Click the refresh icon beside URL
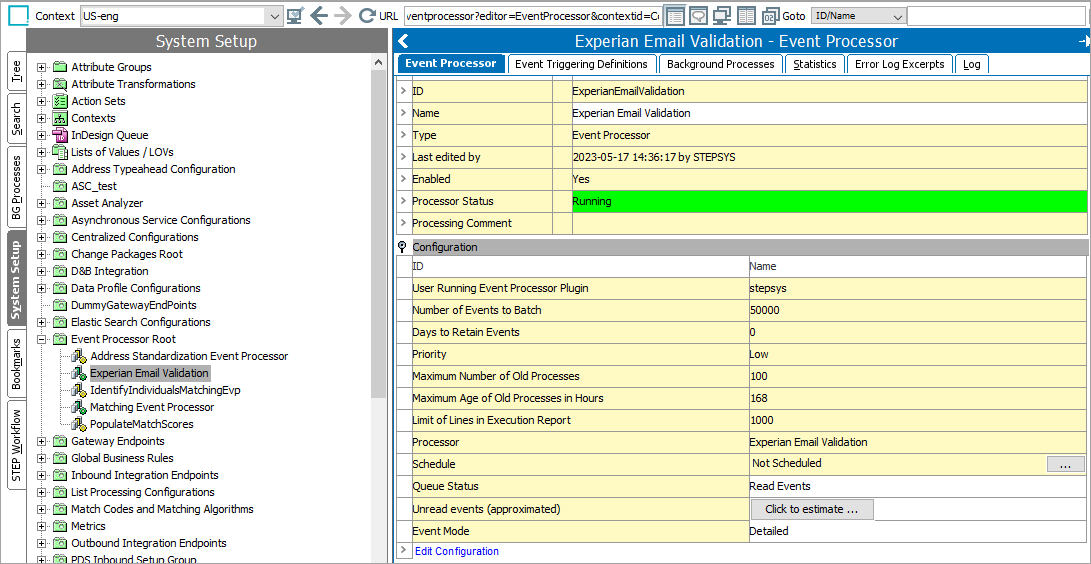Viewport: 1091px width, 564px height. tap(366, 16)
